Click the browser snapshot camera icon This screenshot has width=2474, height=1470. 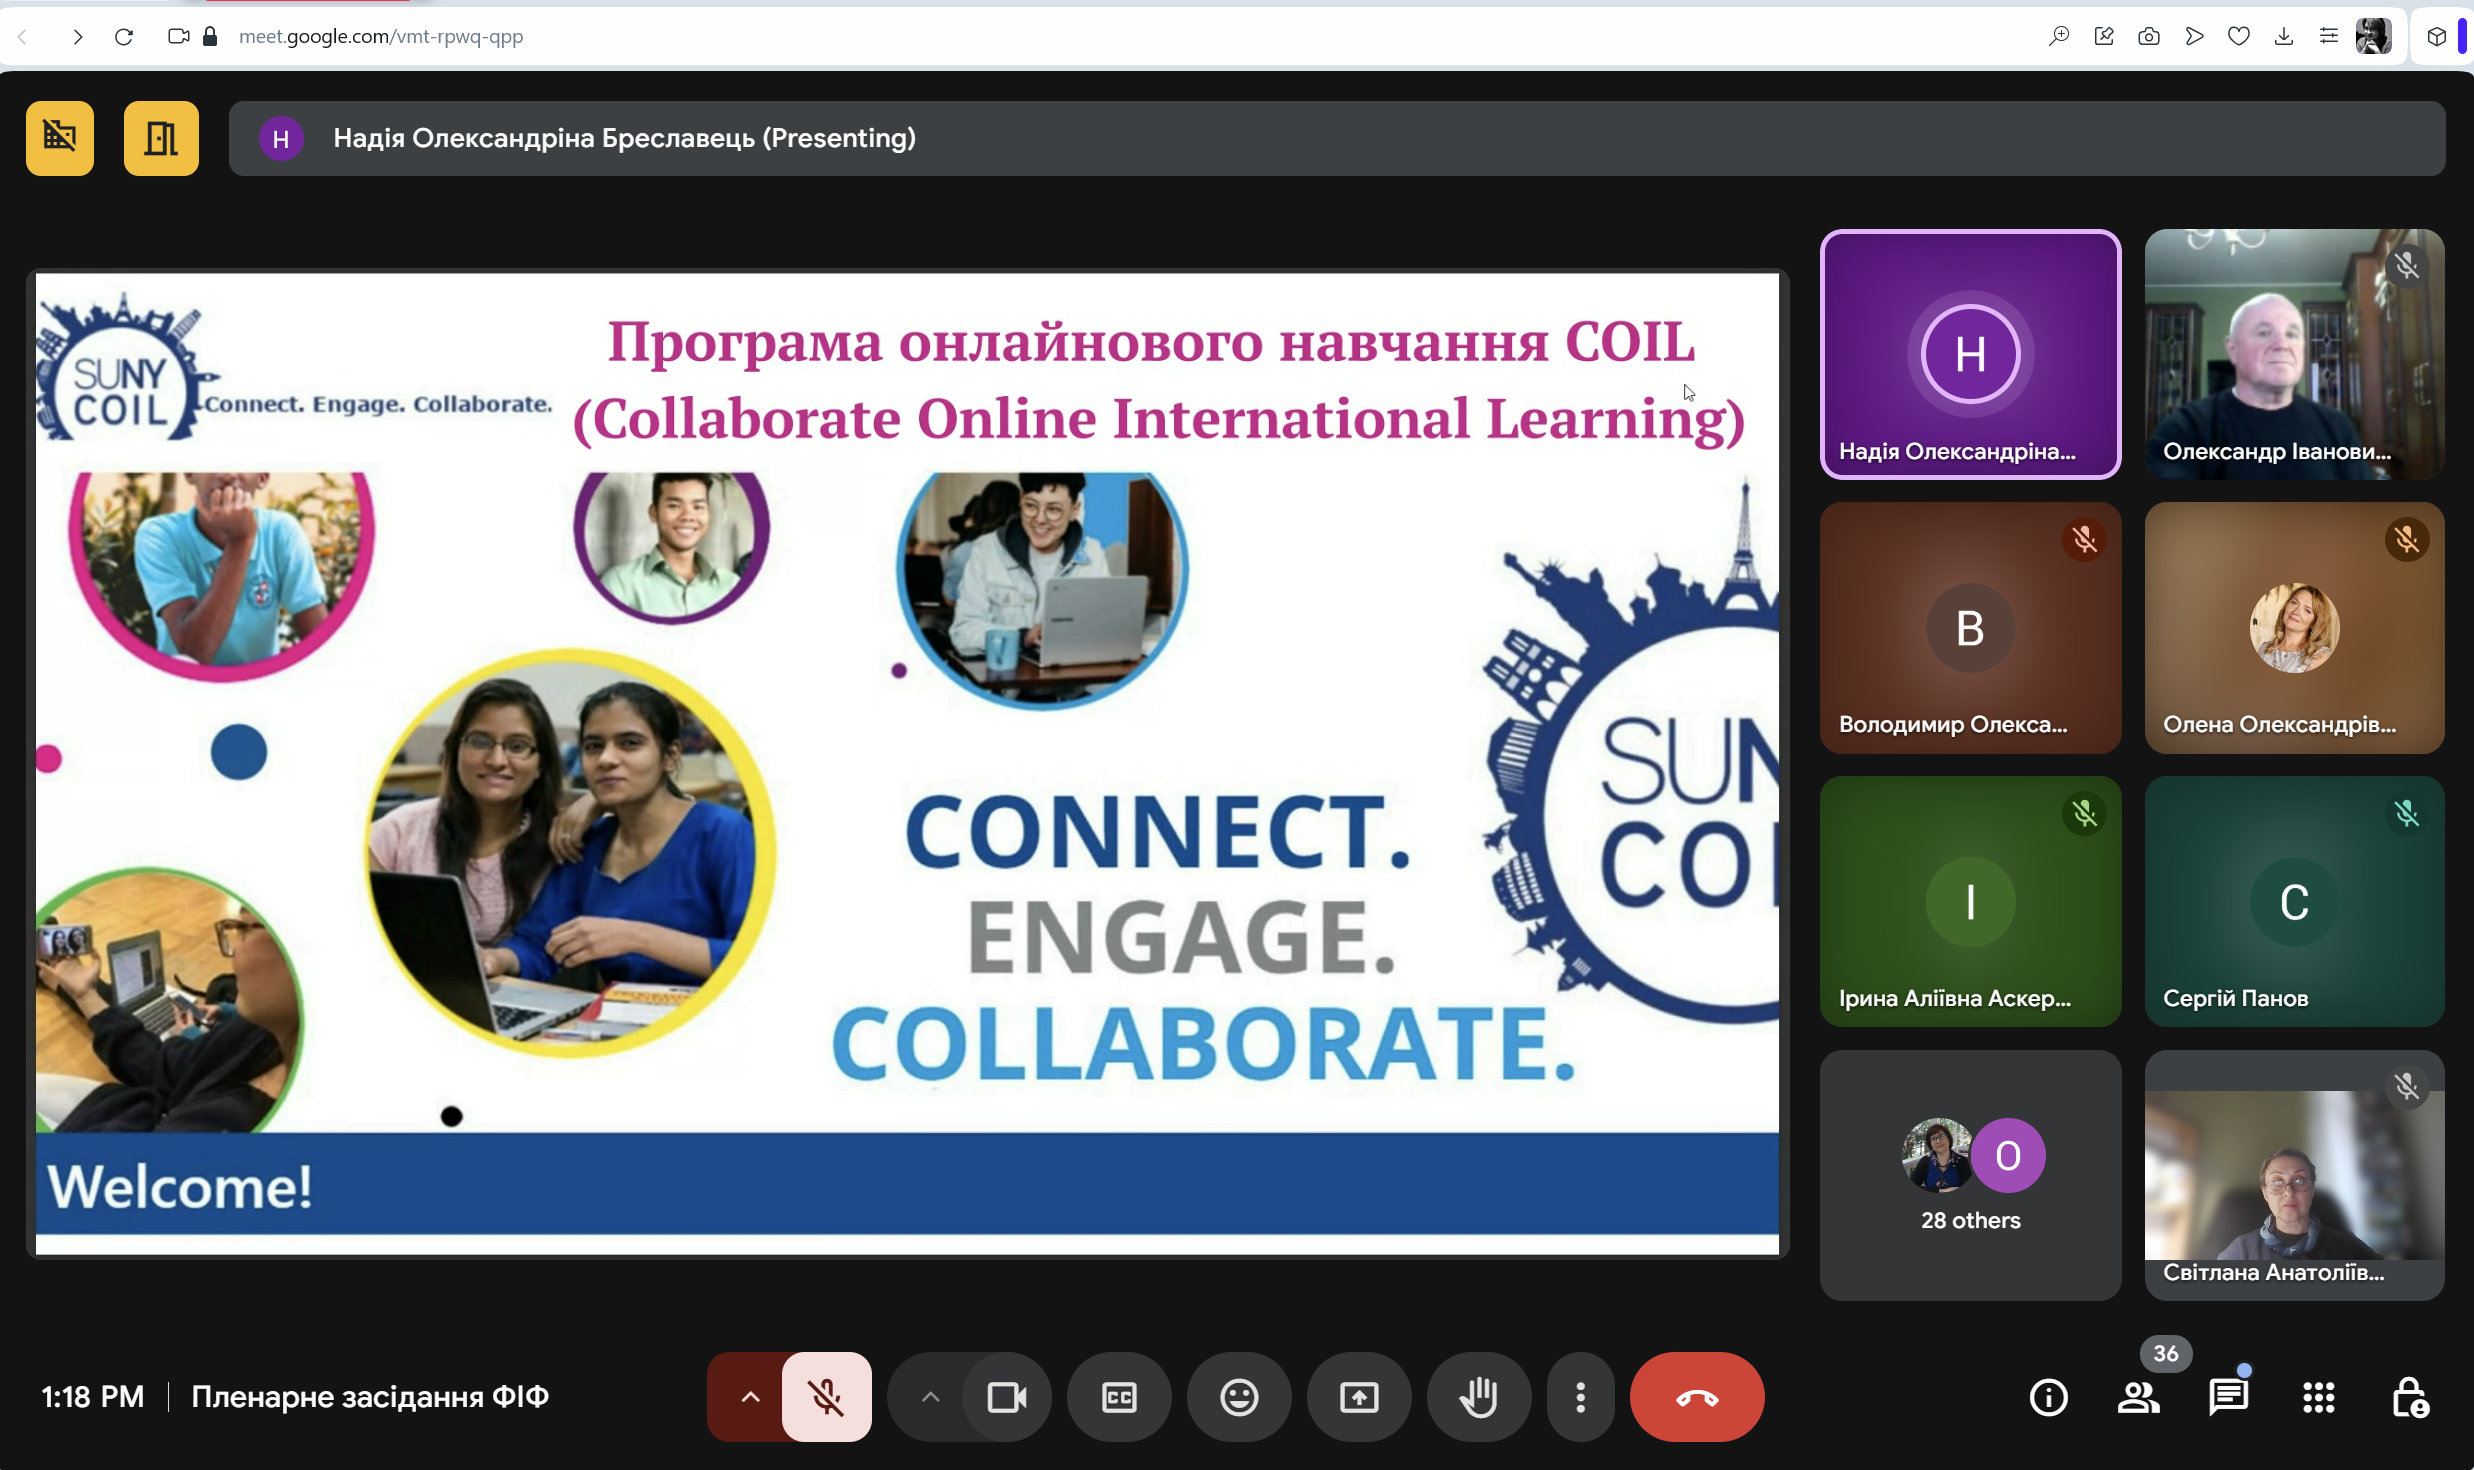(x=2148, y=37)
